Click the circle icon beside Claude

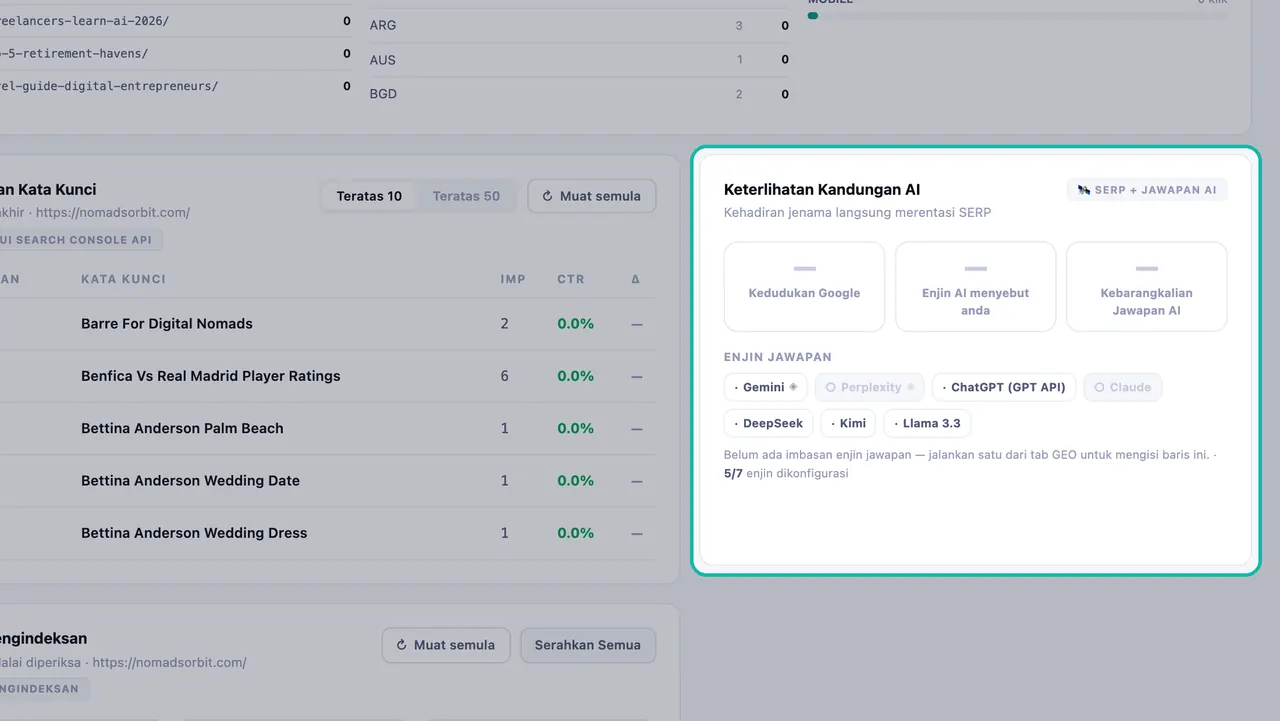1099,387
